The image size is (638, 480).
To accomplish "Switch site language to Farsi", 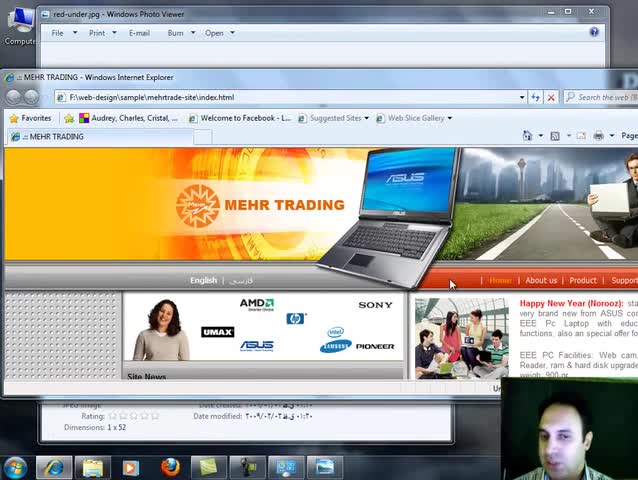I will pos(241,280).
